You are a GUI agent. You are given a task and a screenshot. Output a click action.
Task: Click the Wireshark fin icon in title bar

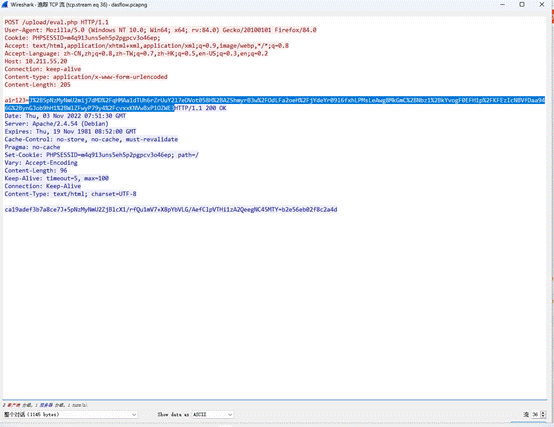5,5
